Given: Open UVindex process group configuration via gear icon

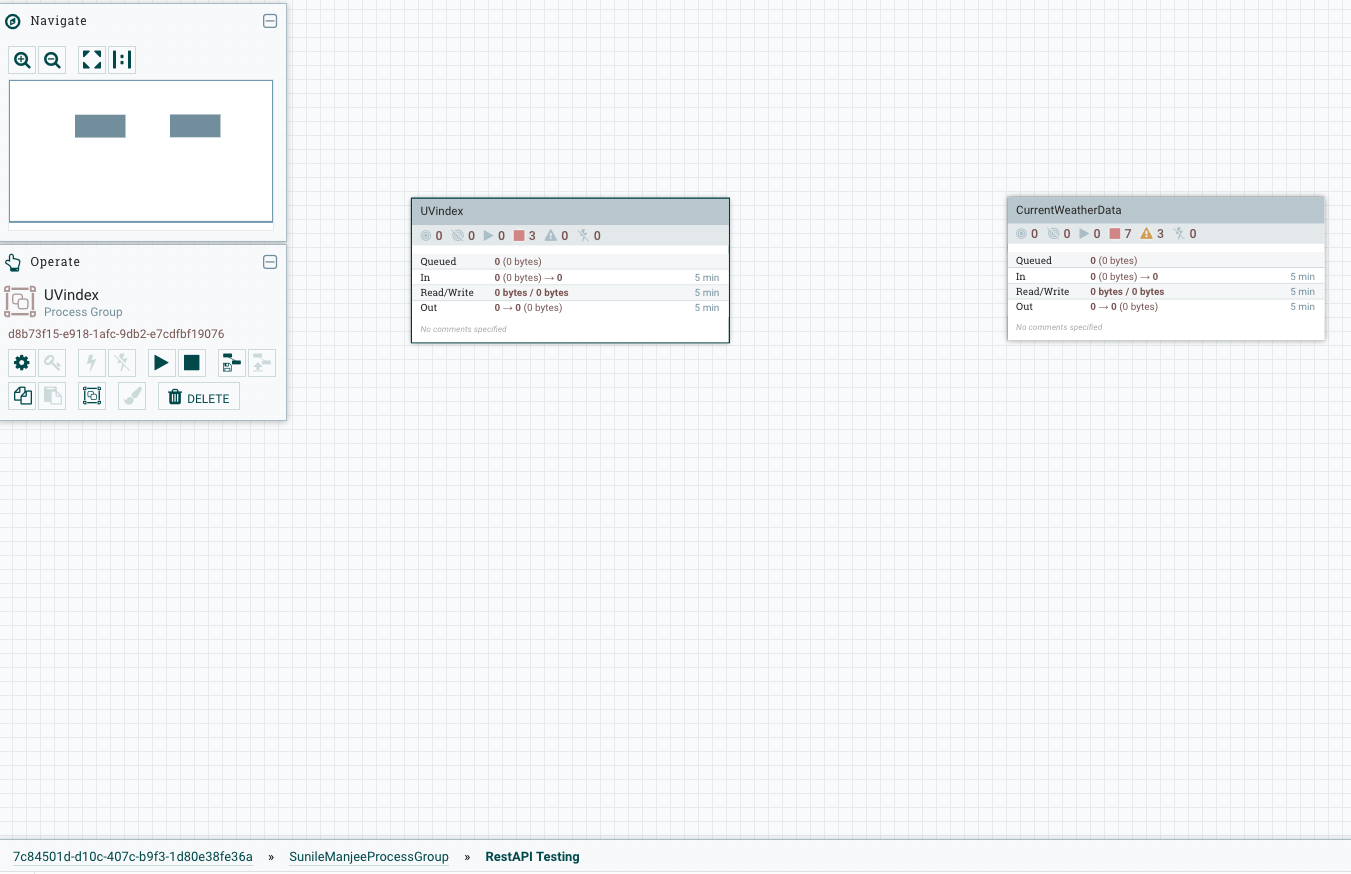Looking at the screenshot, I should coord(22,362).
